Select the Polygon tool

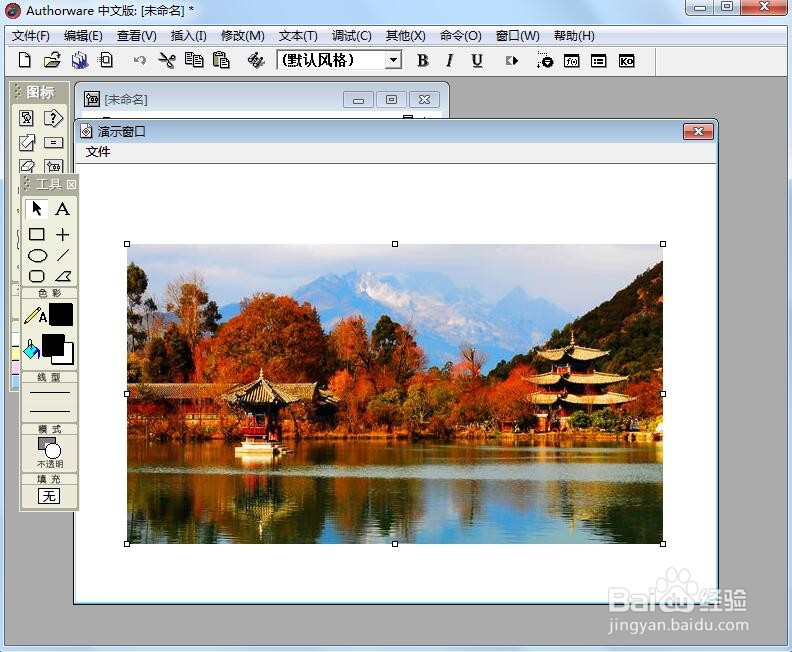[x=63, y=276]
